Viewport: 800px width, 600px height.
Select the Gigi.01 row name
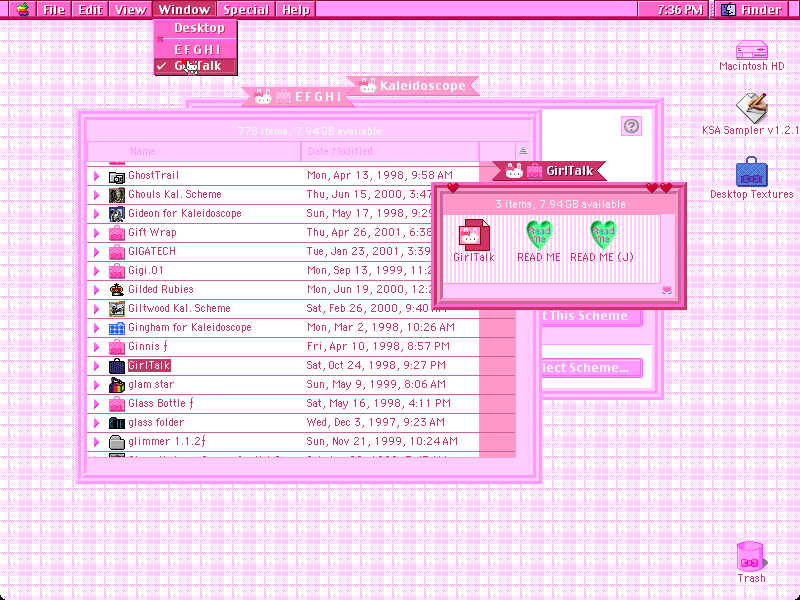coord(145,270)
